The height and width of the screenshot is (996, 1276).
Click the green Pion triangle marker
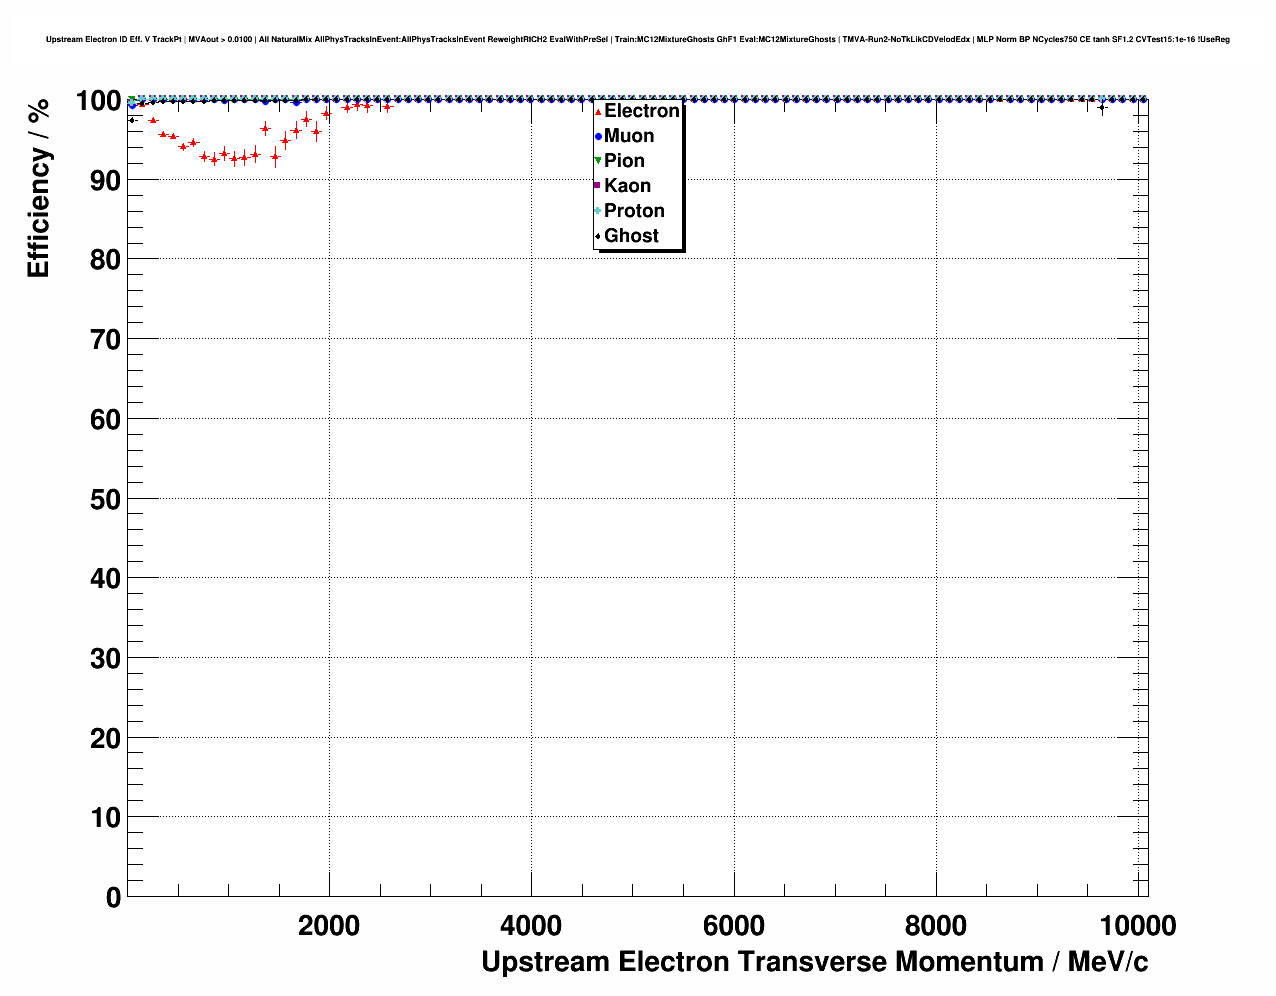point(598,161)
